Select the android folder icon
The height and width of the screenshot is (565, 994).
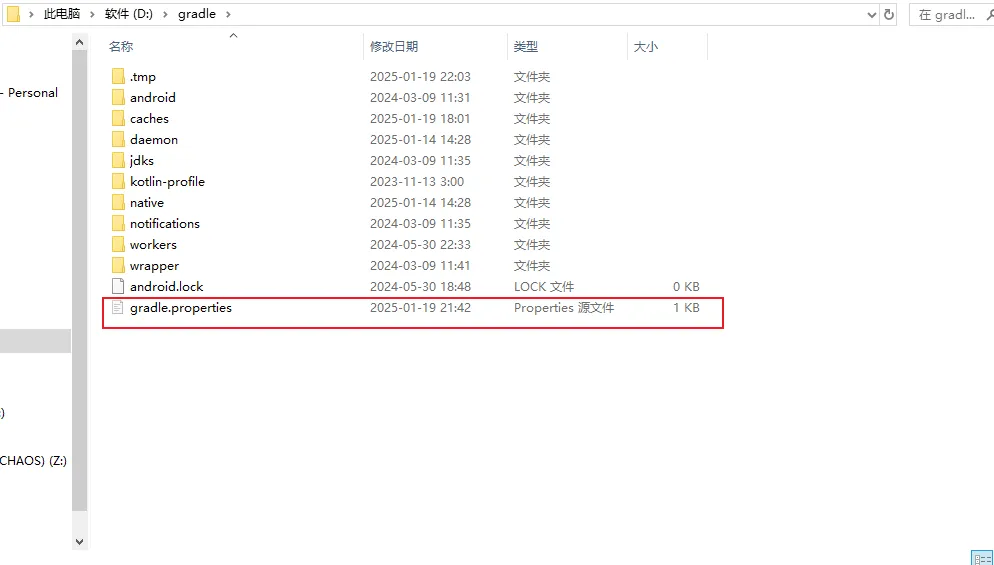pos(118,98)
